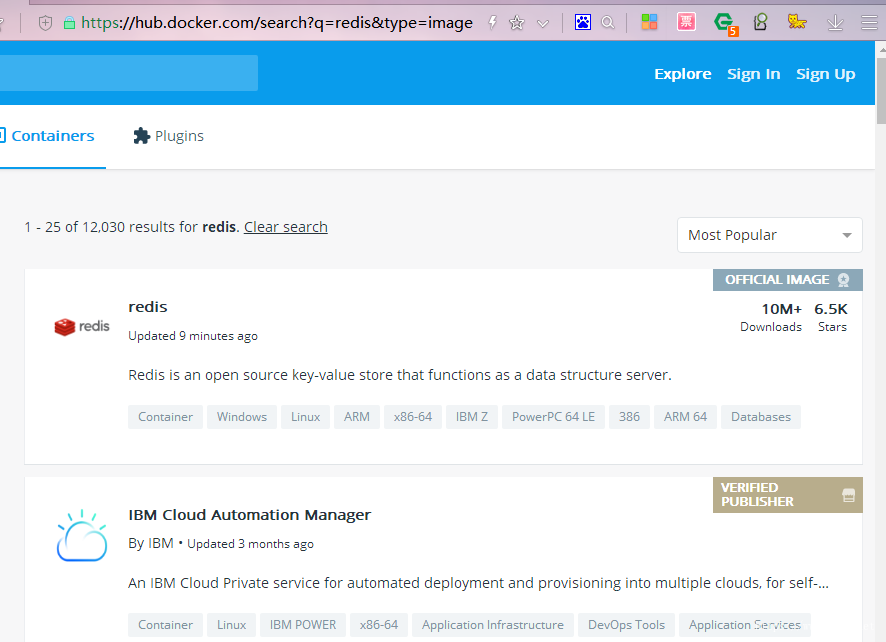
Task: Click the pink ticket extension icon
Action: click(686, 22)
